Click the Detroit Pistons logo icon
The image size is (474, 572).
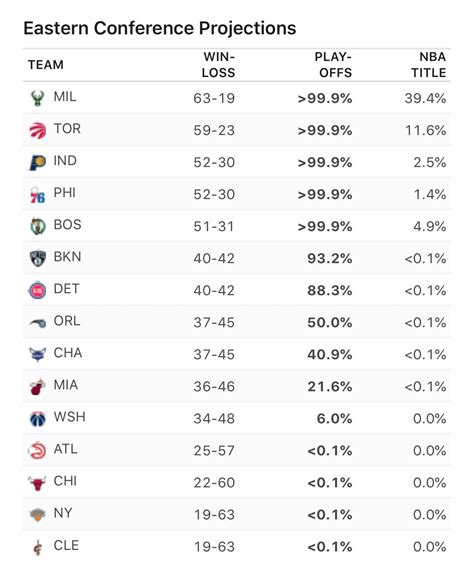[x=37, y=290]
